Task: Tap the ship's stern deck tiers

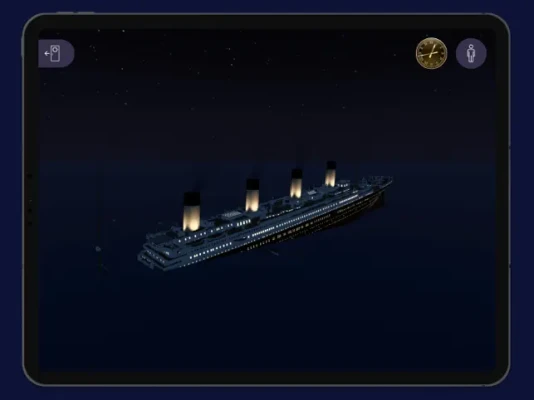Action: [x=155, y=250]
